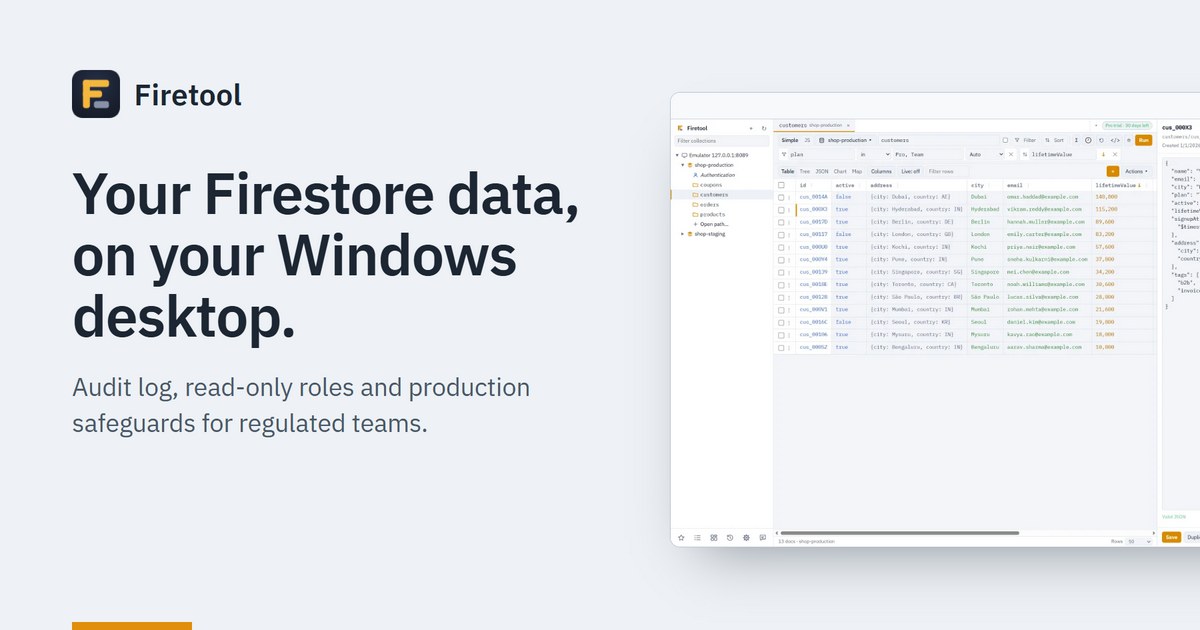The height and width of the screenshot is (630, 1200).
Task: Switch to Simple query mode
Action: pyautogui.click(x=789, y=140)
